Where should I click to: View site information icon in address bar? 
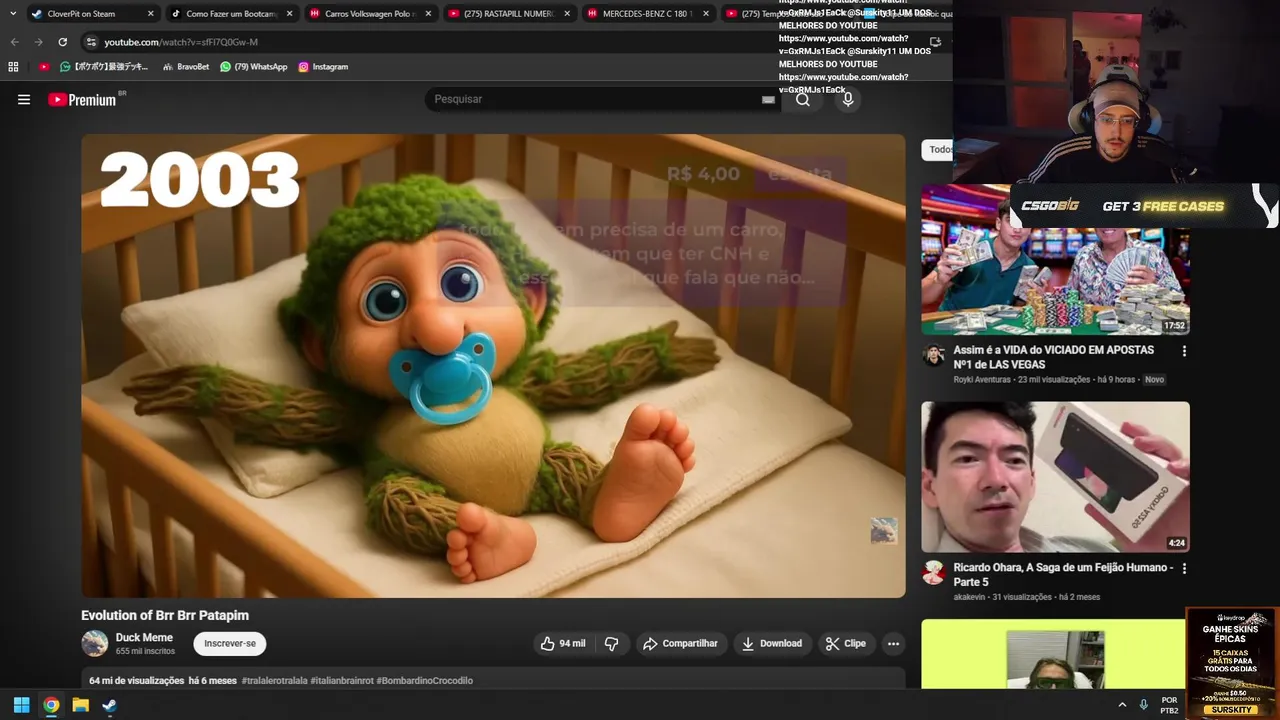[91, 42]
